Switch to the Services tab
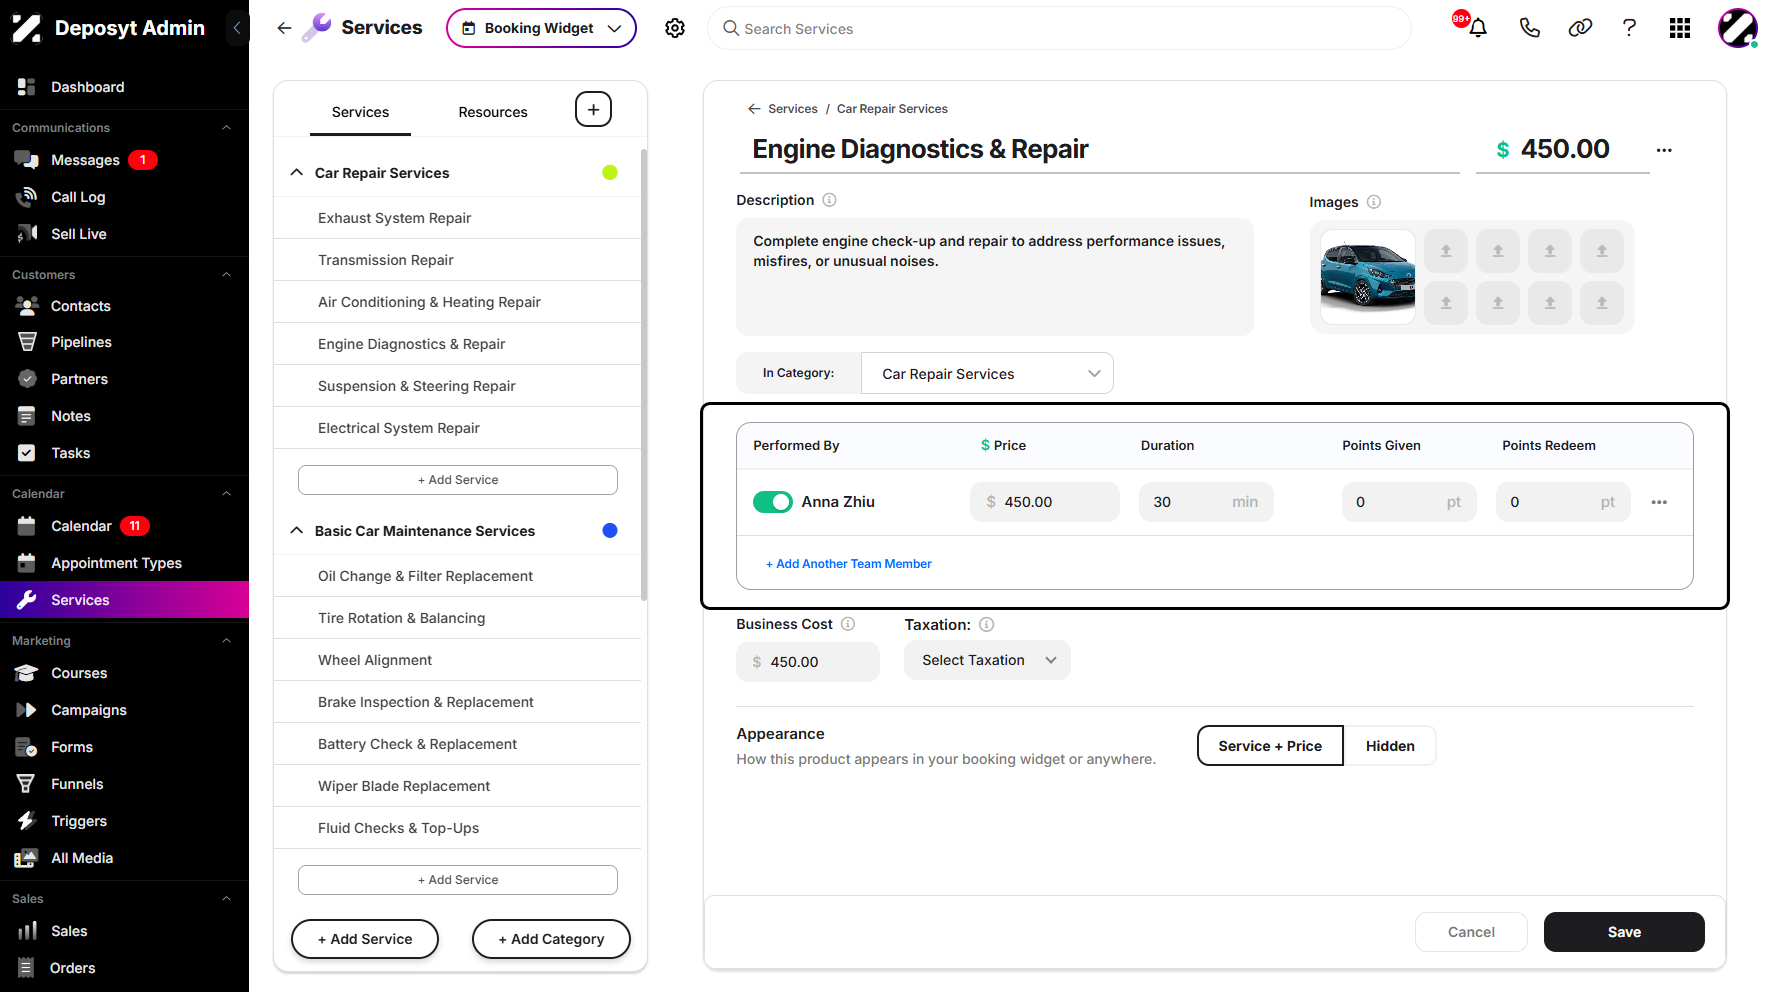 (360, 112)
